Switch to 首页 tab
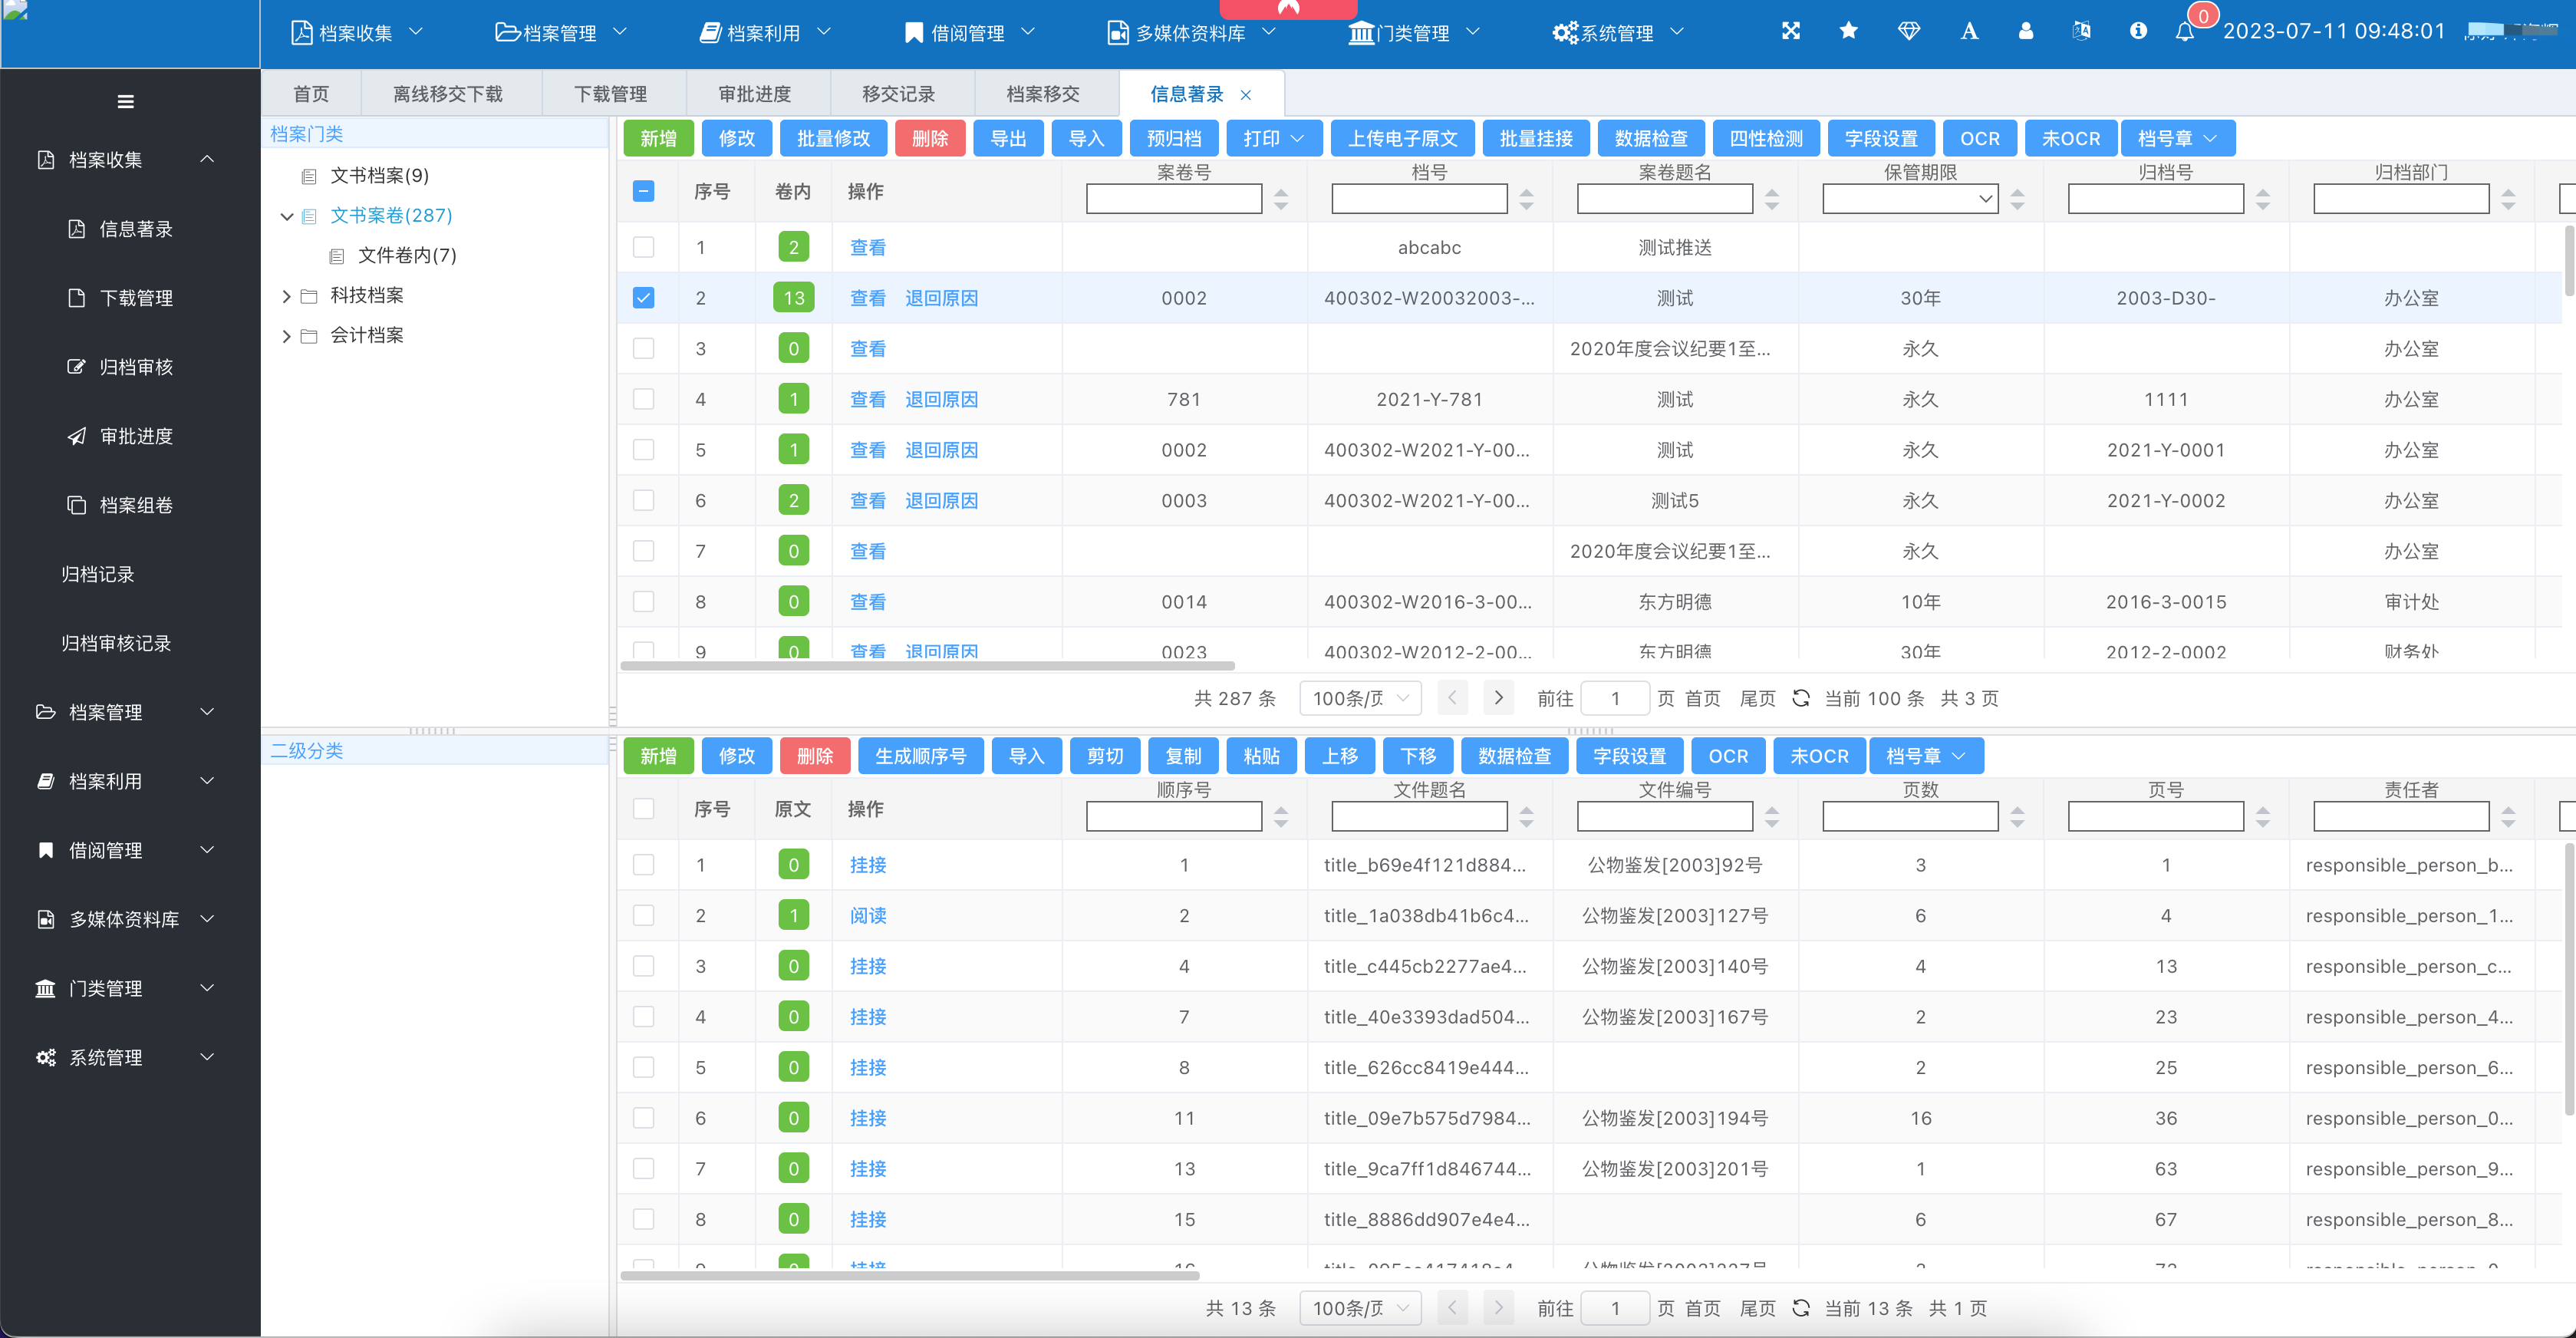The height and width of the screenshot is (1338, 2576). click(x=311, y=94)
